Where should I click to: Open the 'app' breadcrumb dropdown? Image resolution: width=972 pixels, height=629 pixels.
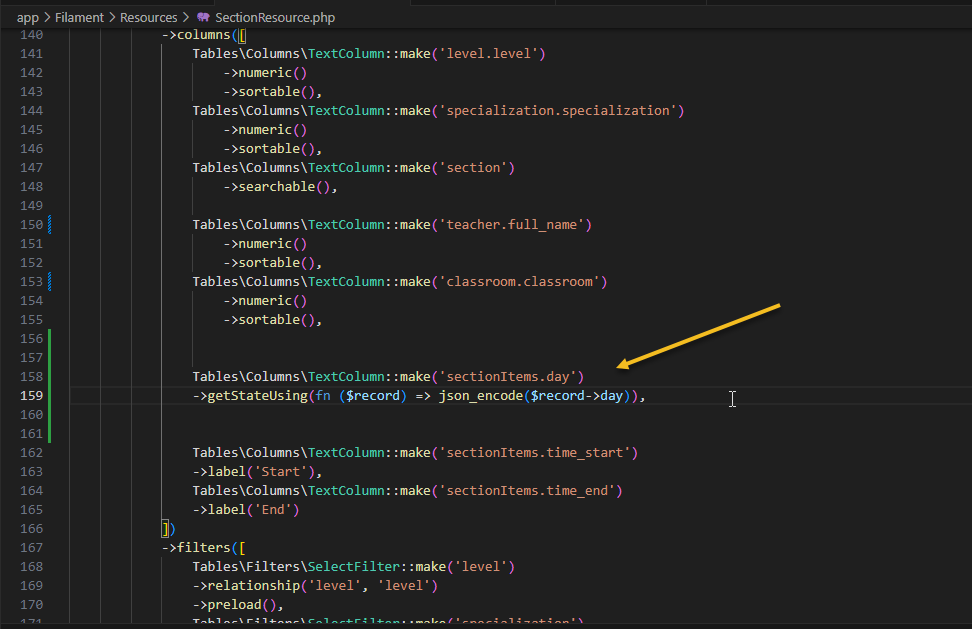(27, 17)
